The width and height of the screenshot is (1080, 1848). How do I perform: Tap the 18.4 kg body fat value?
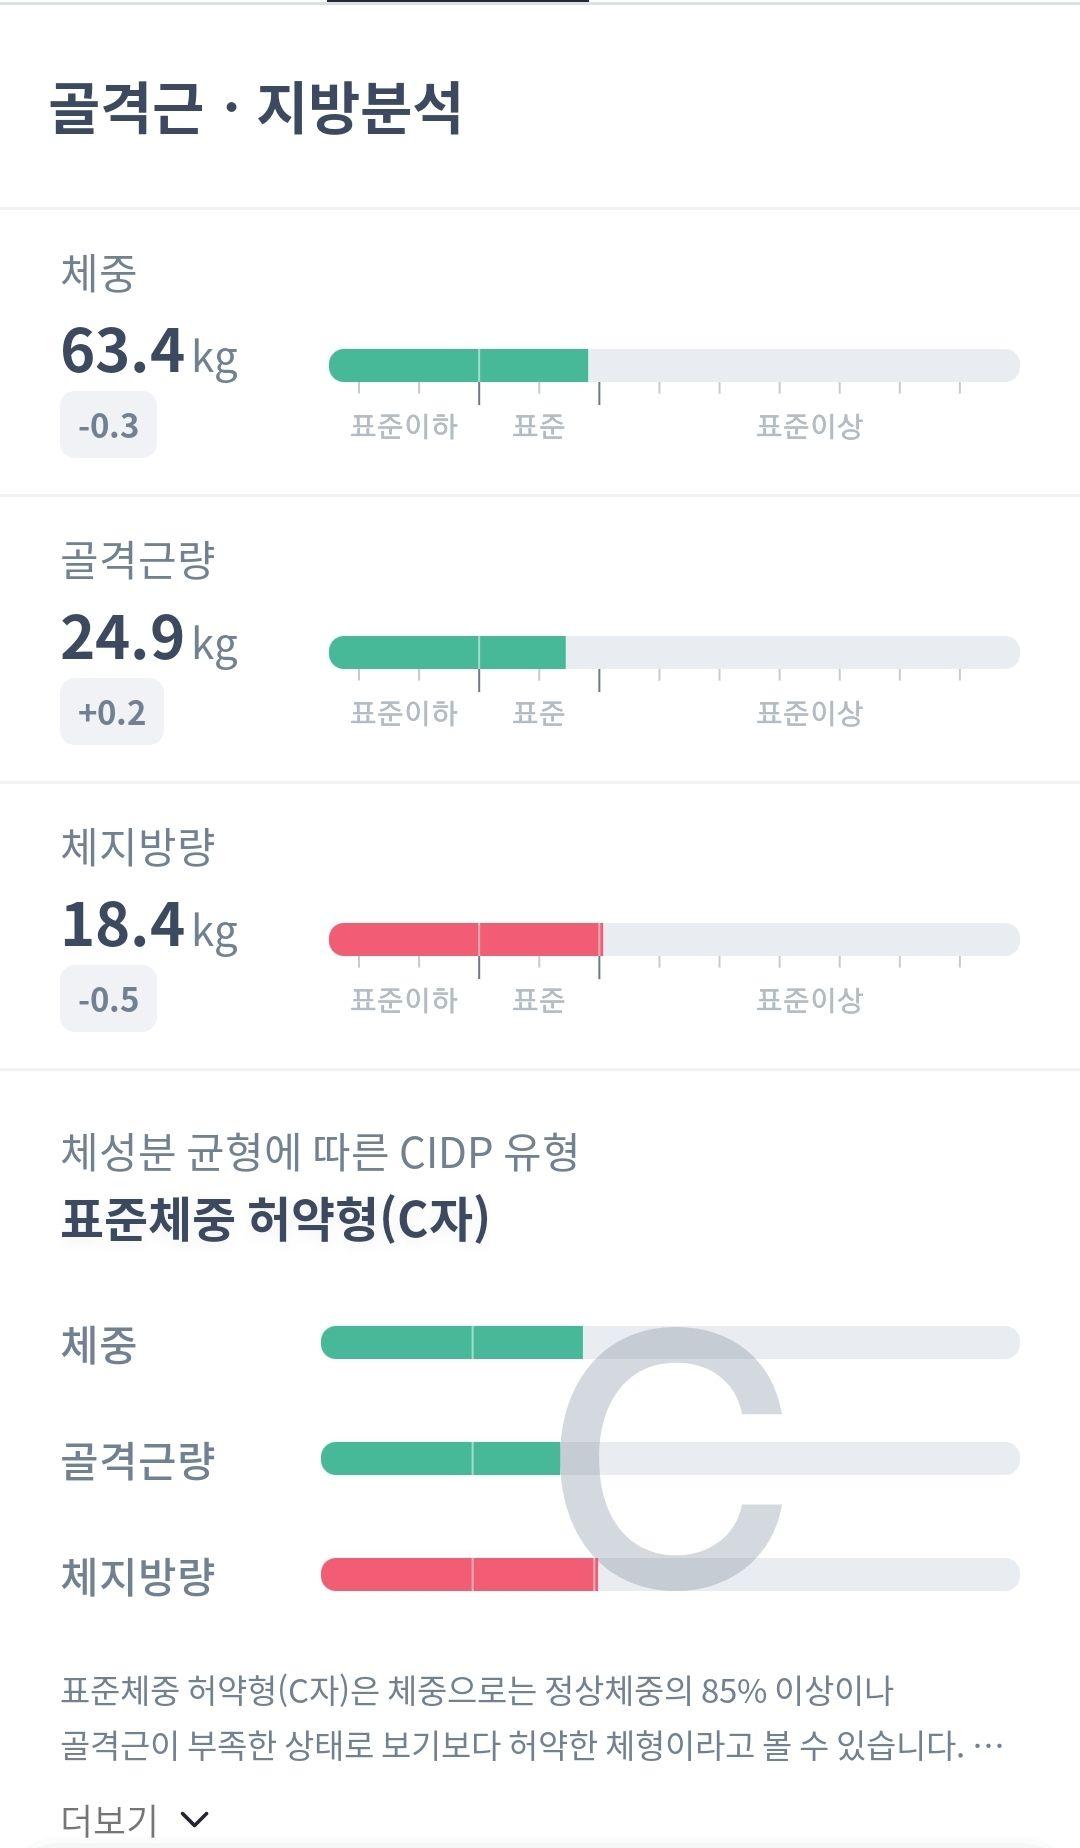(x=150, y=926)
